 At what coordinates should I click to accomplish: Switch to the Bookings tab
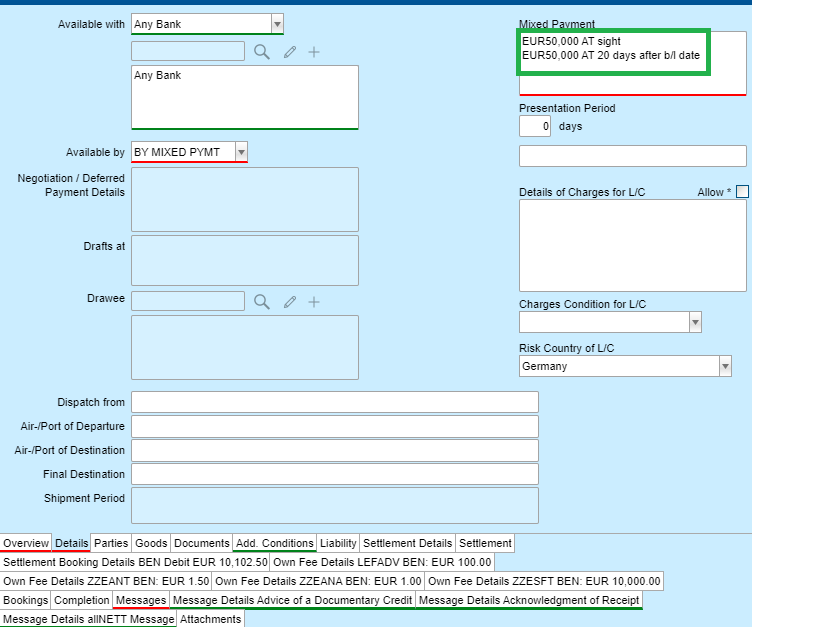(x=26, y=600)
